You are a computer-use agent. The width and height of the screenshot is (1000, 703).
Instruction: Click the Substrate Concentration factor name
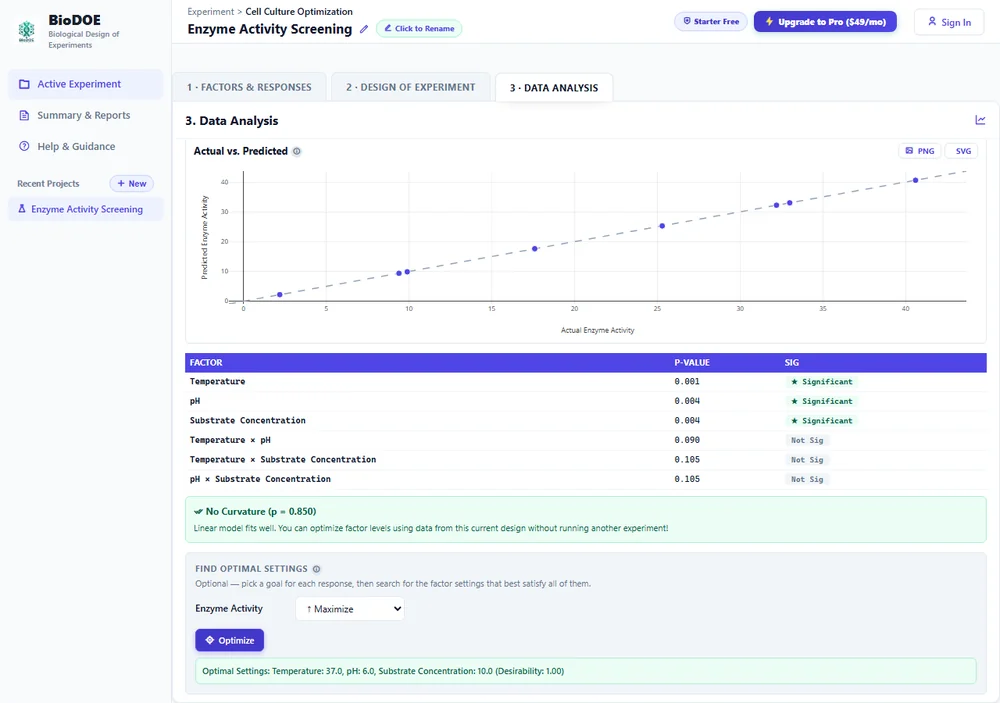[247, 420]
